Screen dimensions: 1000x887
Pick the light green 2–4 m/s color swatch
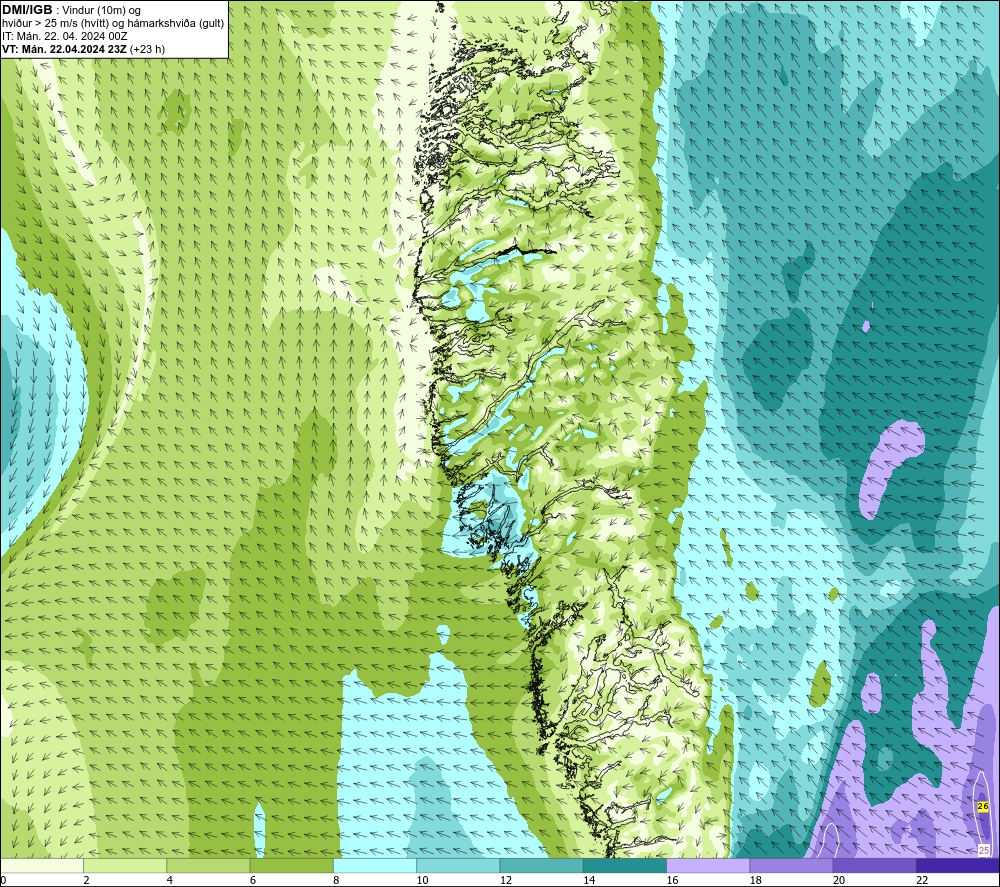pyautogui.click(x=125, y=865)
